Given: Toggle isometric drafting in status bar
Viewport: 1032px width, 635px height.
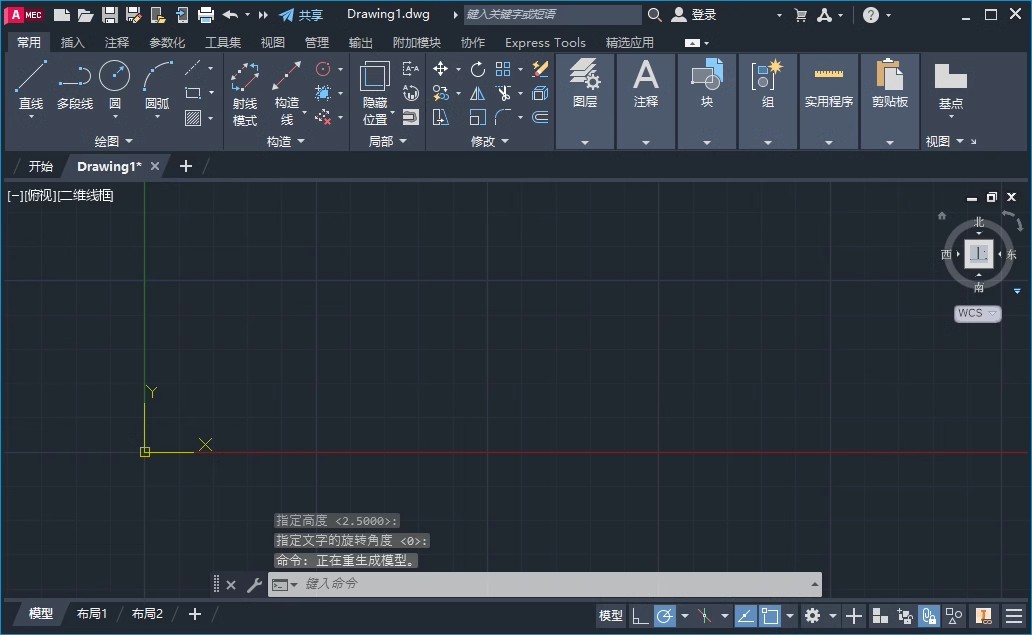Looking at the screenshot, I should 704,616.
